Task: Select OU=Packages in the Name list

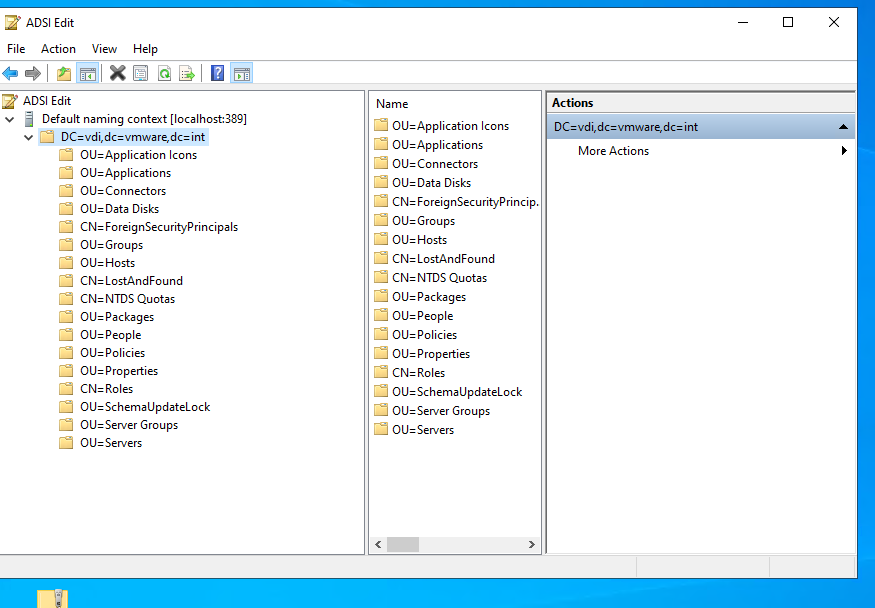Action: 429,297
